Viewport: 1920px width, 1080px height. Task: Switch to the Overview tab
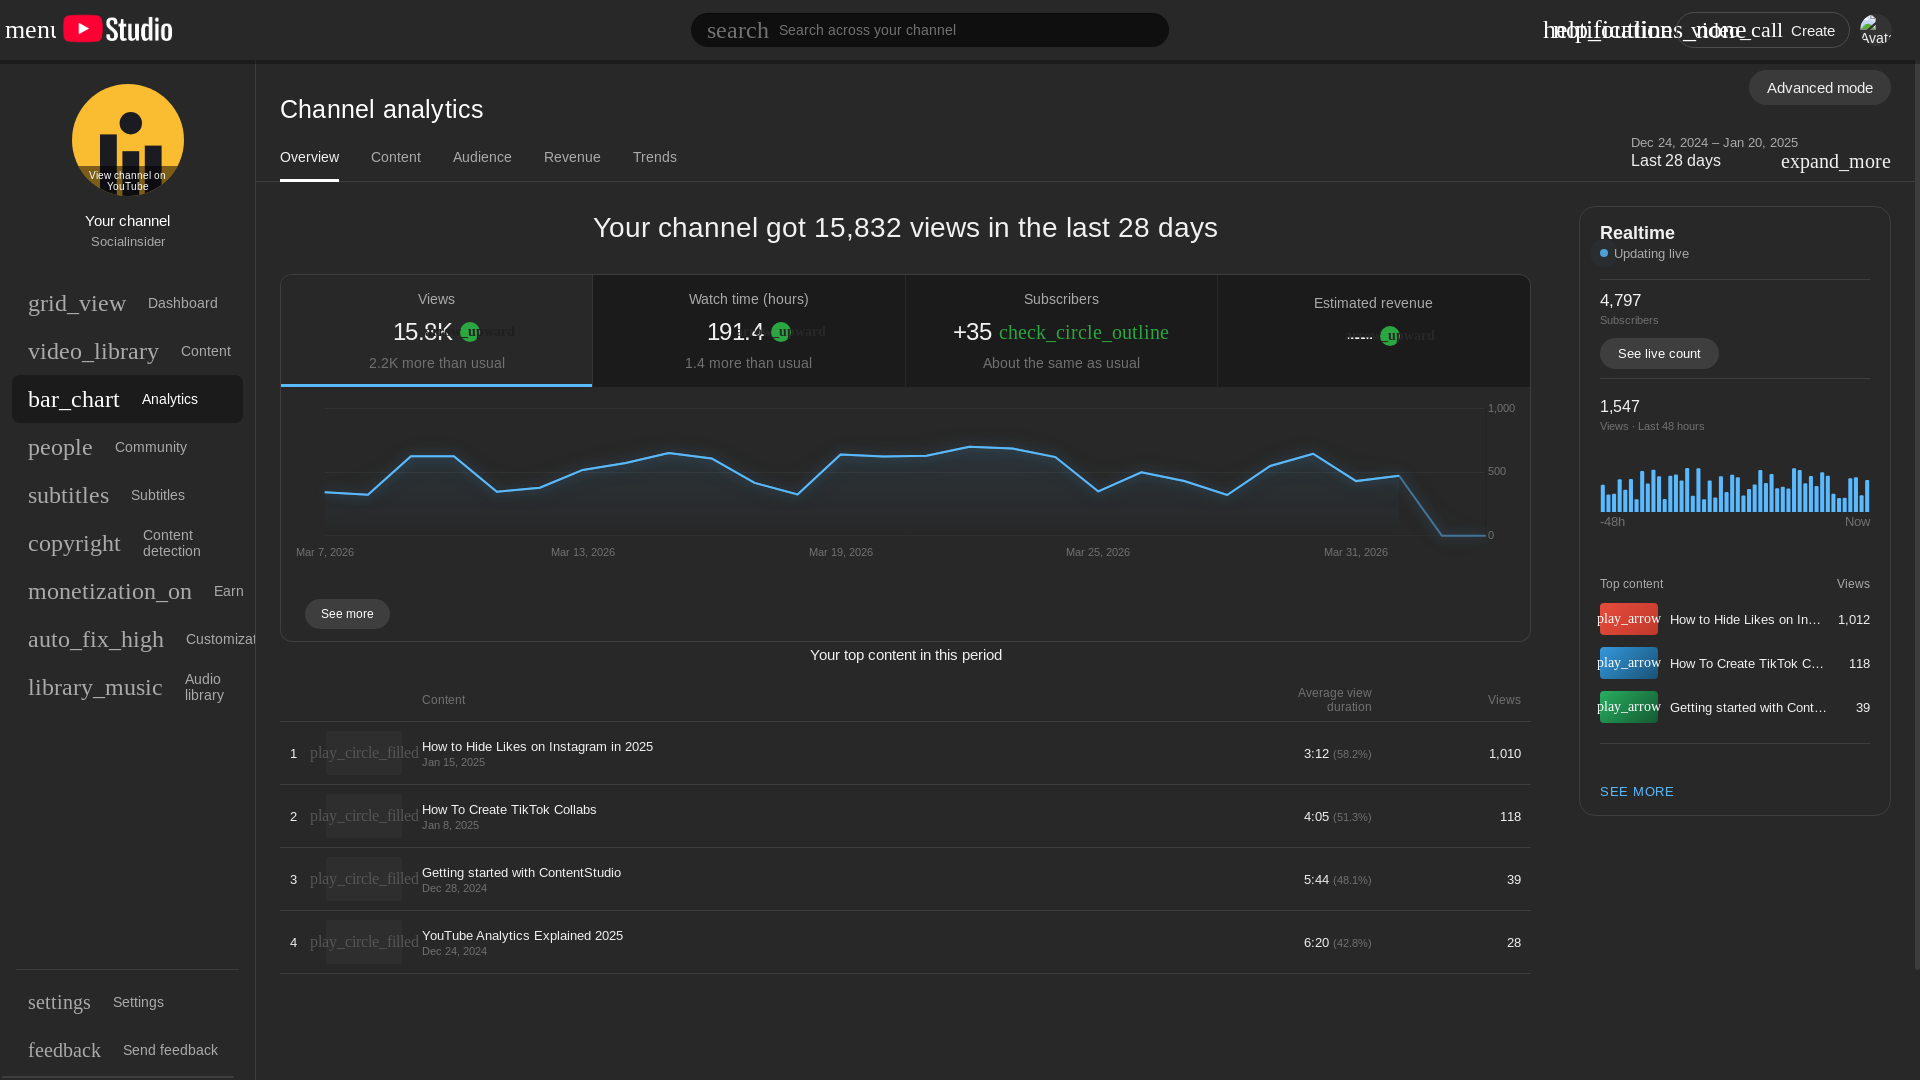309,157
